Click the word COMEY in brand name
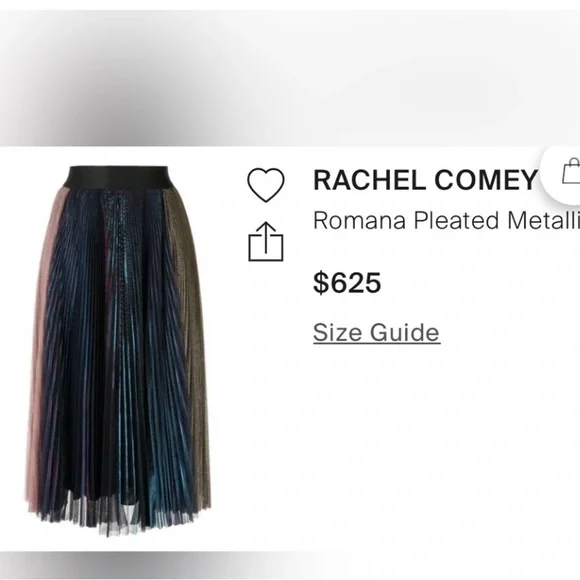The image size is (580, 580). click(x=486, y=180)
